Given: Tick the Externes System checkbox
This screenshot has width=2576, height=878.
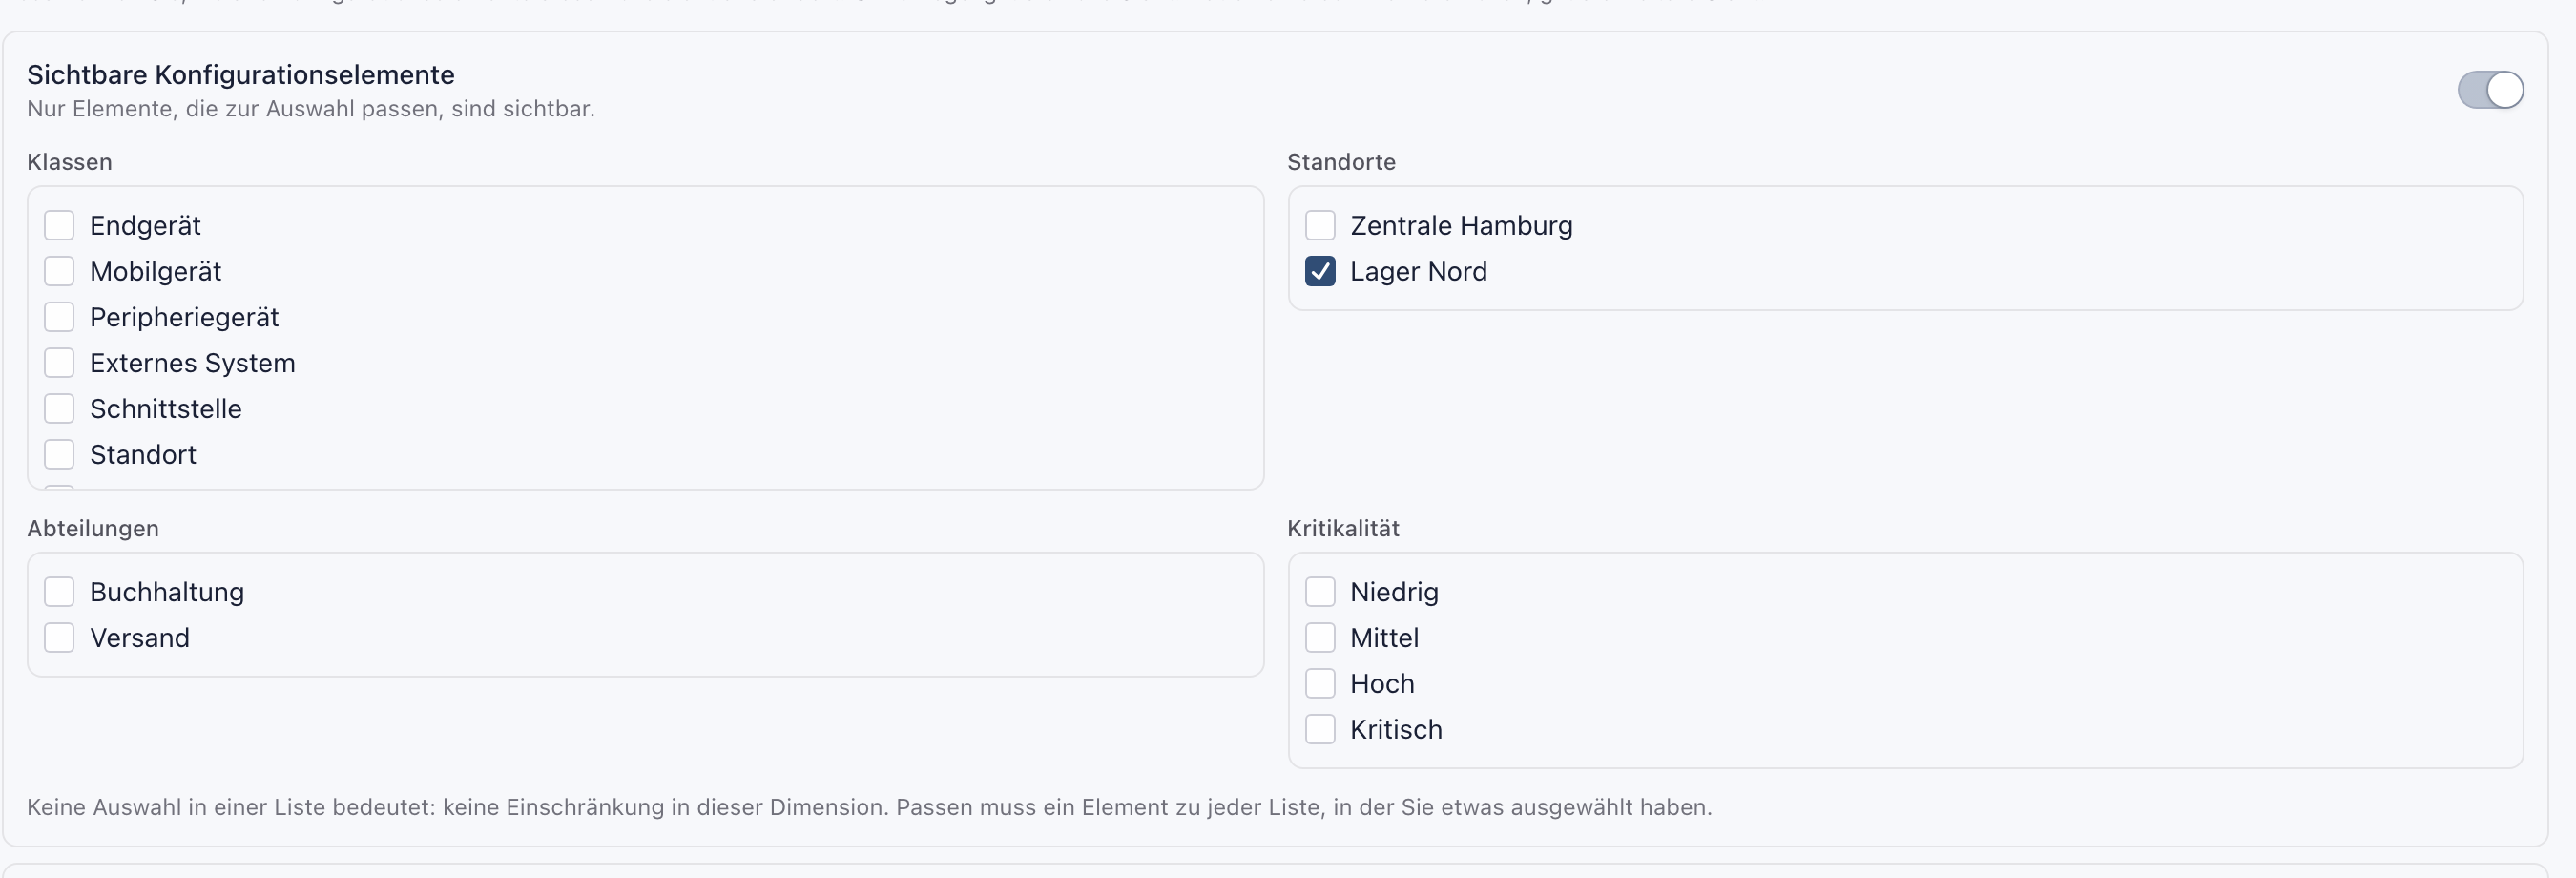Looking at the screenshot, I should tap(59, 363).
